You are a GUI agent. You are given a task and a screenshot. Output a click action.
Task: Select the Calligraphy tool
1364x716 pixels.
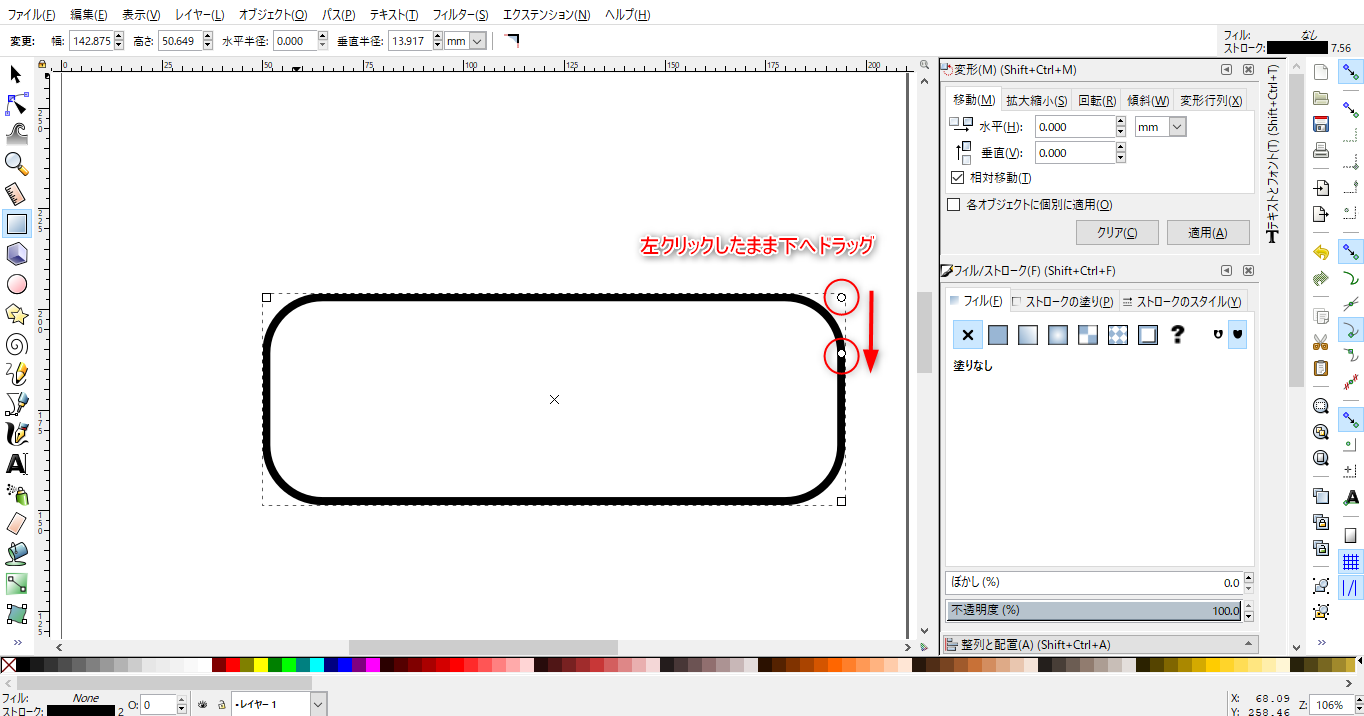tap(16, 434)
